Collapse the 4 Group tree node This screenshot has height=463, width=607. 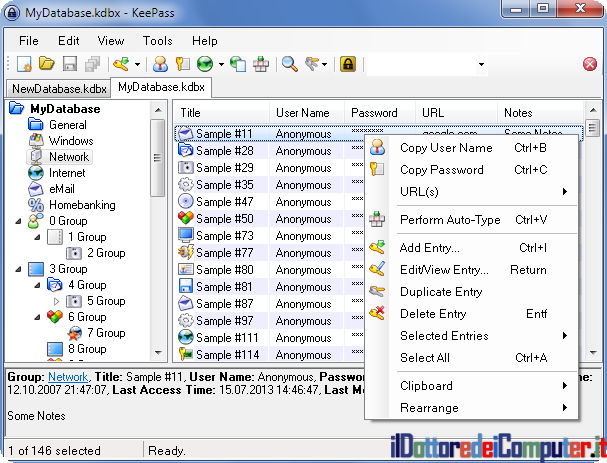pyautogui.click(x=37, y=285)
